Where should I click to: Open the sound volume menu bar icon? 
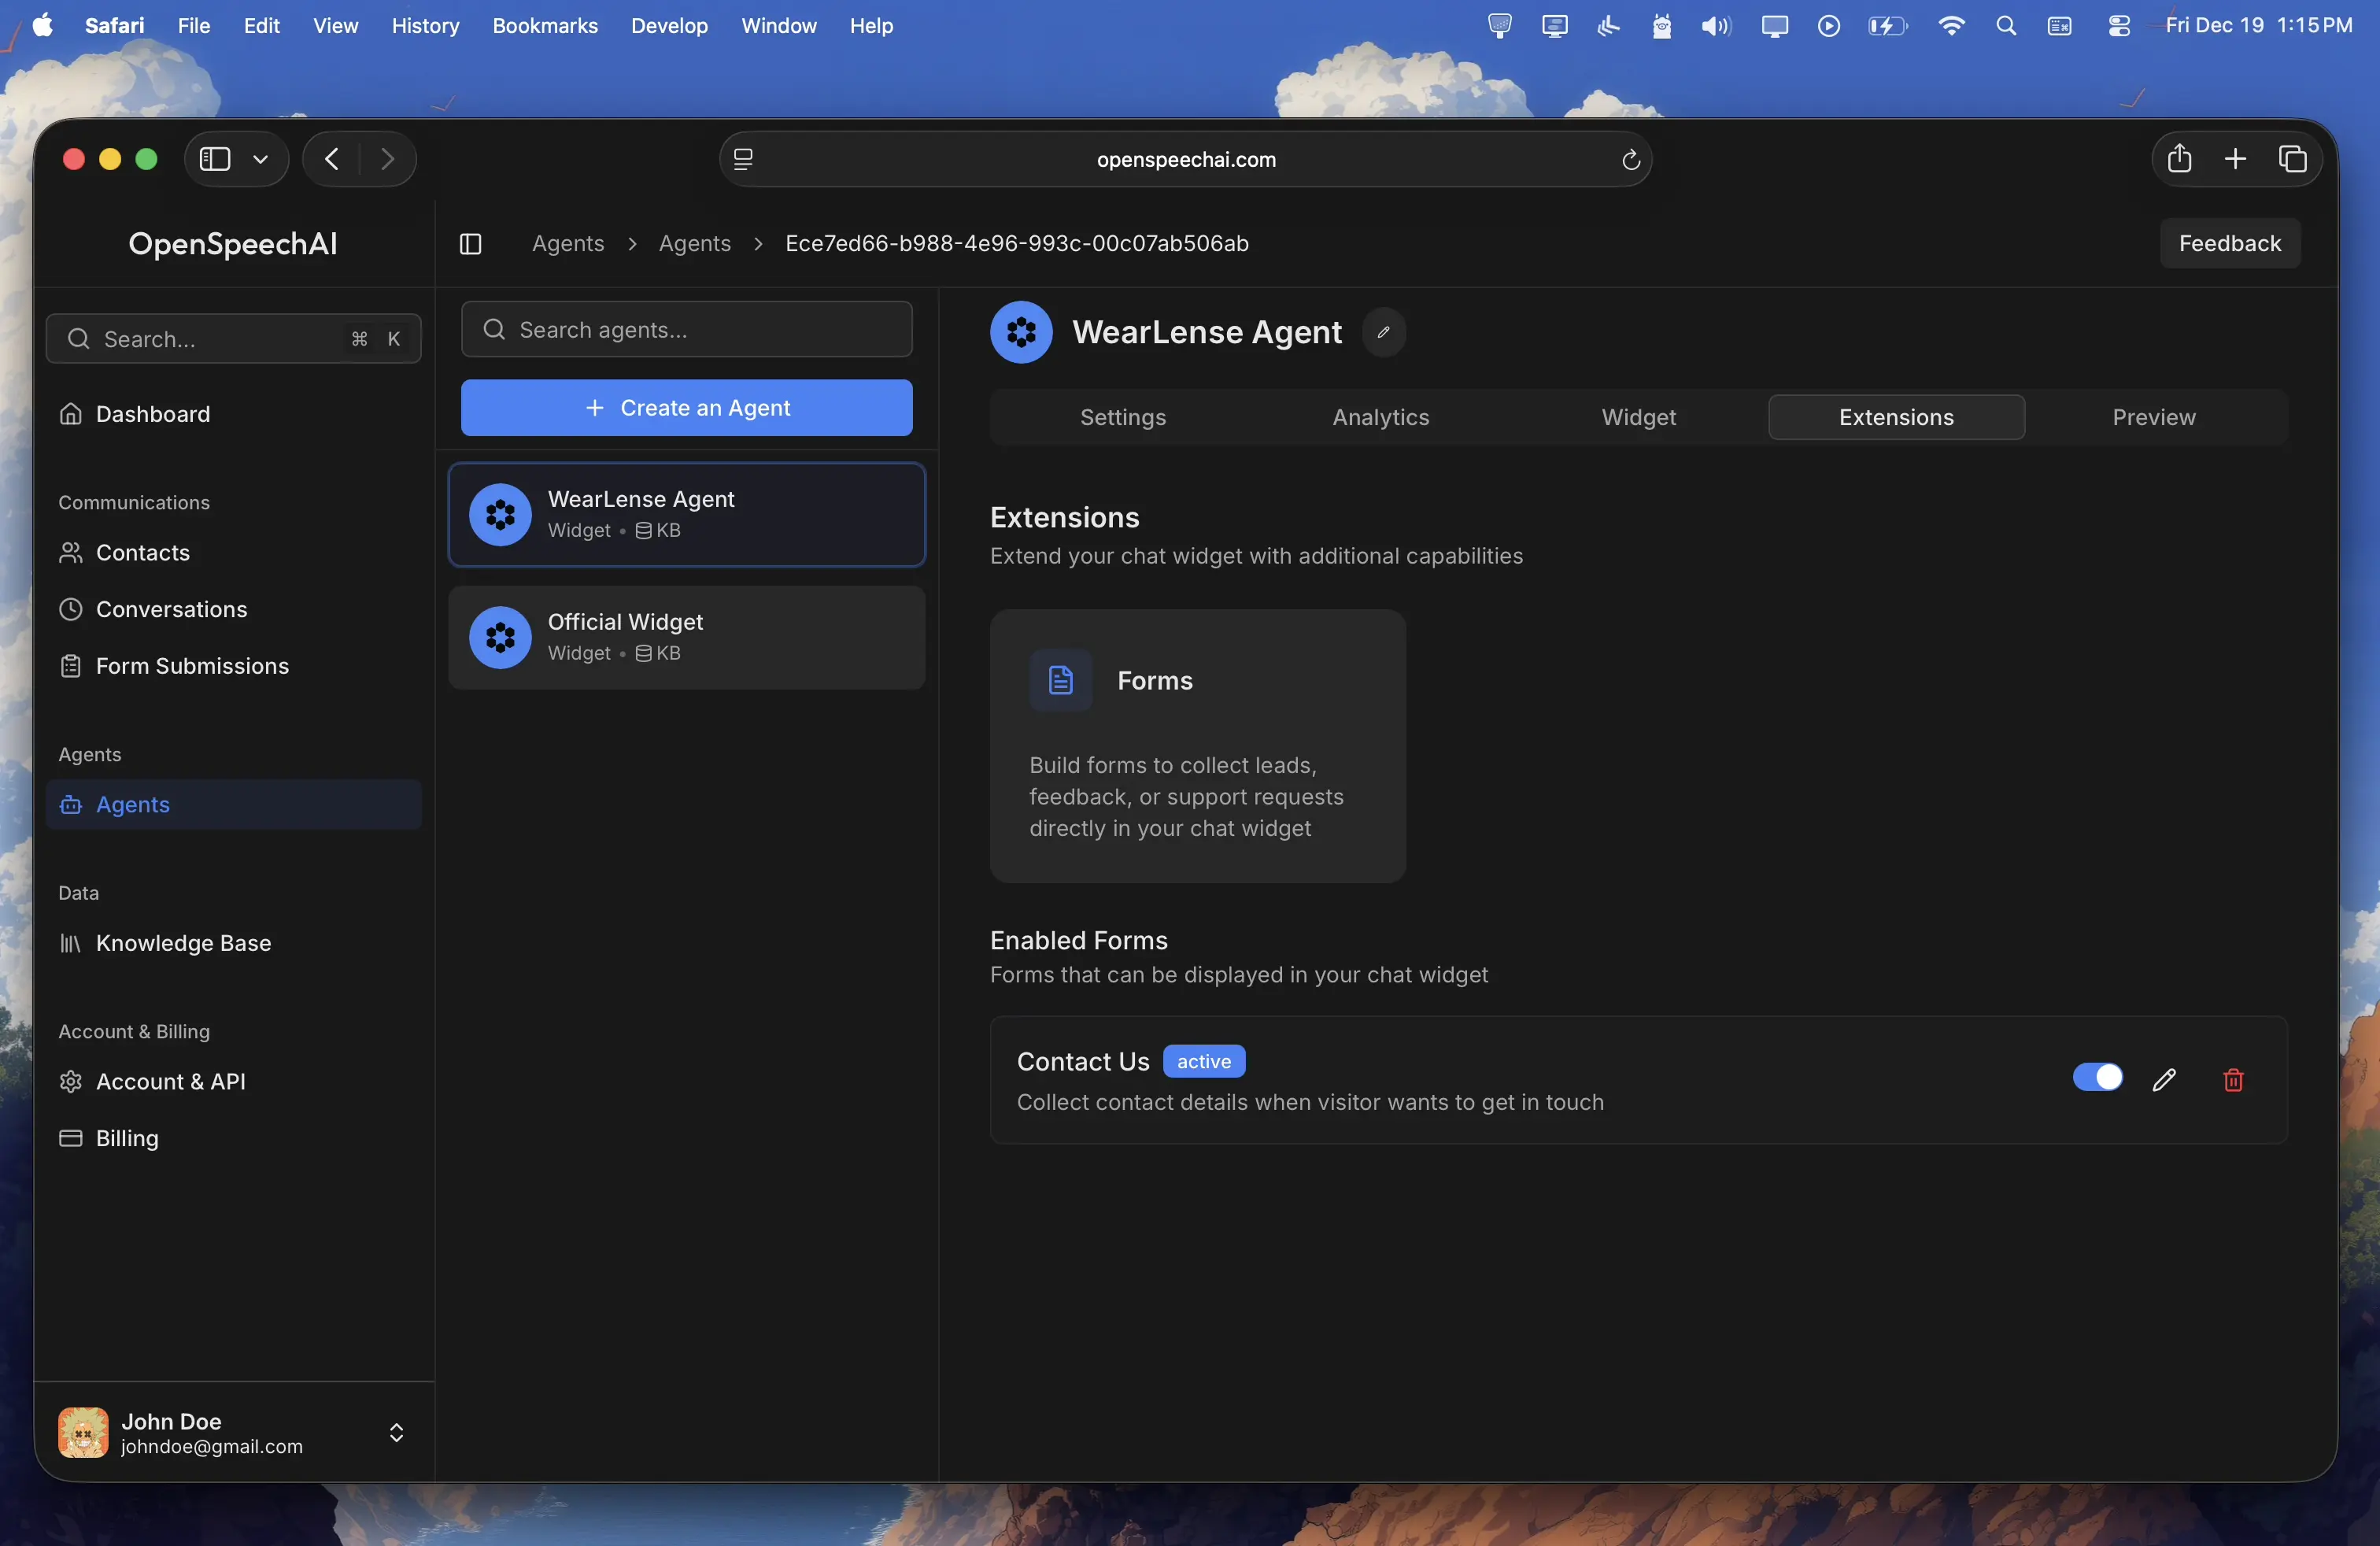tap(1716, 26)
